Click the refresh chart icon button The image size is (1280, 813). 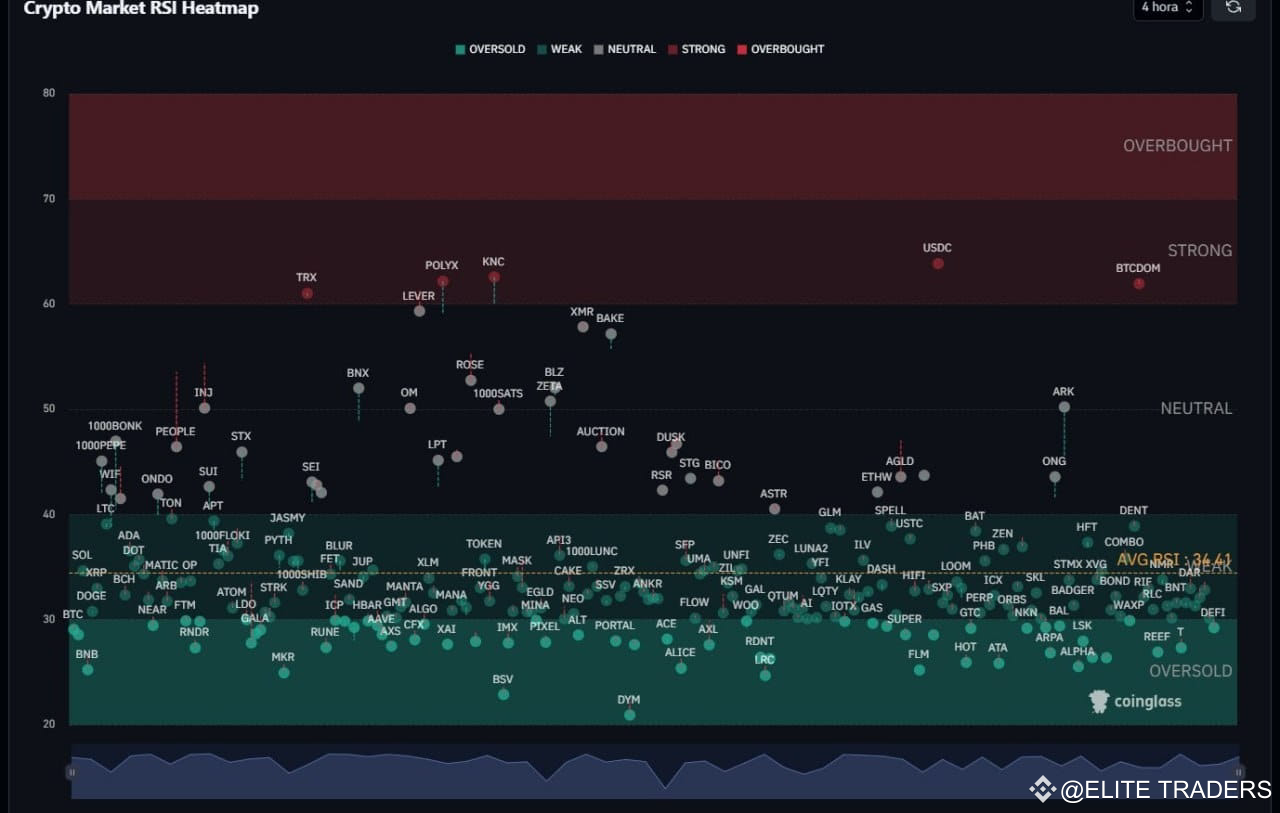[x=1233, y=8]
